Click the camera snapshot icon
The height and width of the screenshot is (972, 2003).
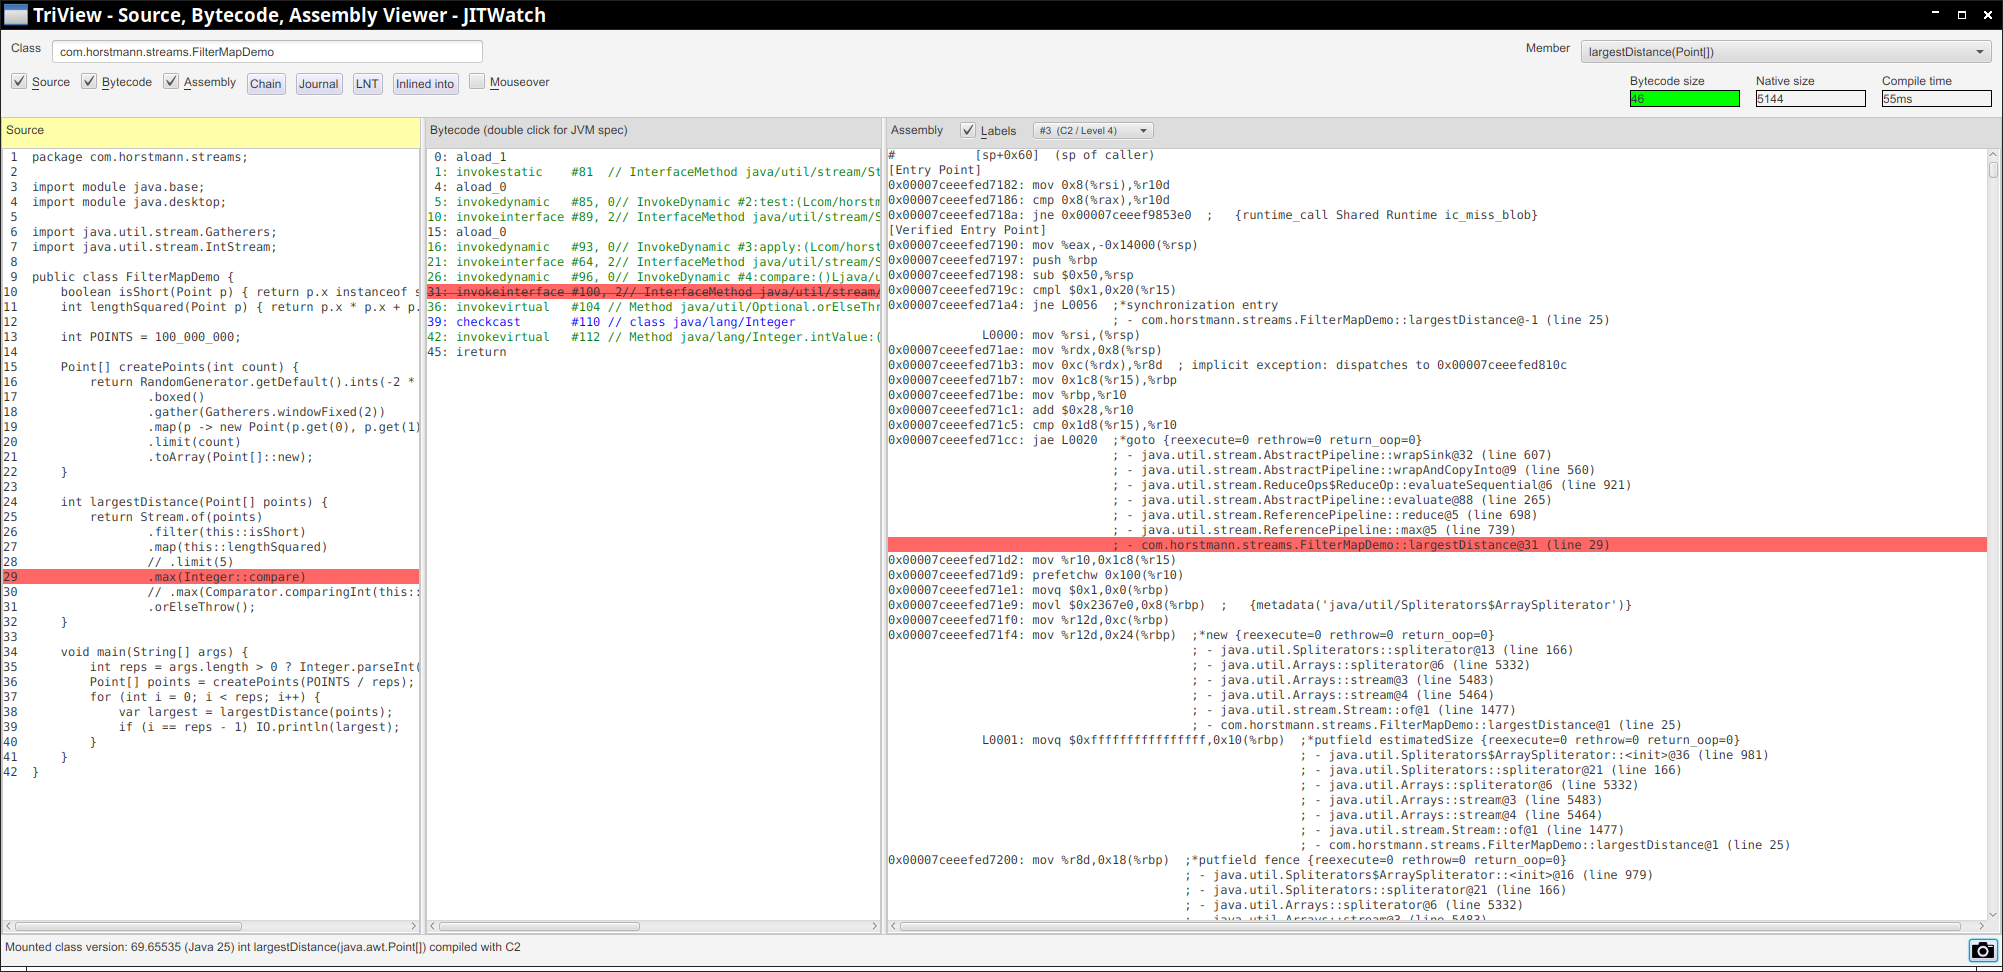pyautogui.click(x=1981, y=950)
